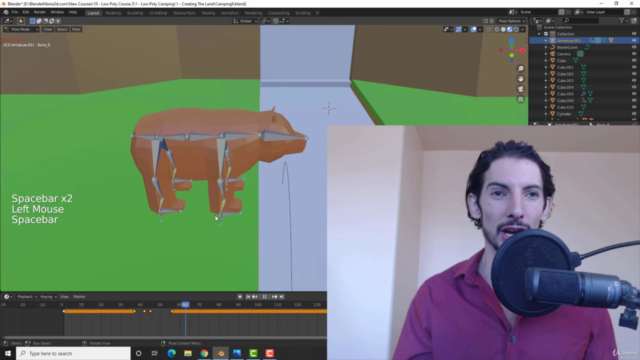Open the pivot point dropdown

pyautogui.click(x=265, y=21)
